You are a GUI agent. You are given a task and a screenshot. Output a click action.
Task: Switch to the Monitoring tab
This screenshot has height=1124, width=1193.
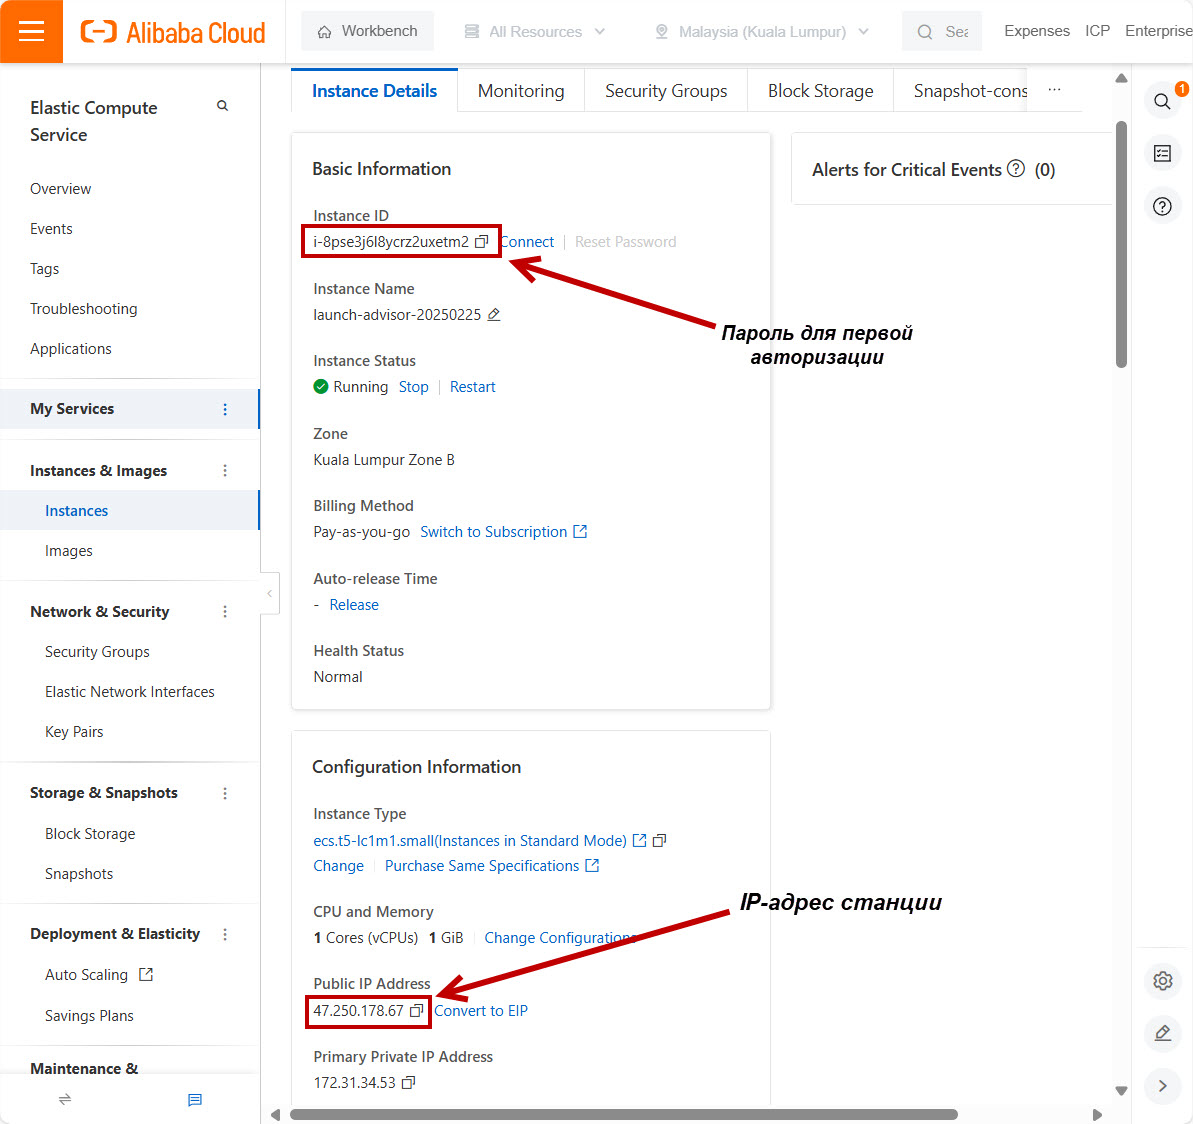pyautogui.click(x=521, y=91)
